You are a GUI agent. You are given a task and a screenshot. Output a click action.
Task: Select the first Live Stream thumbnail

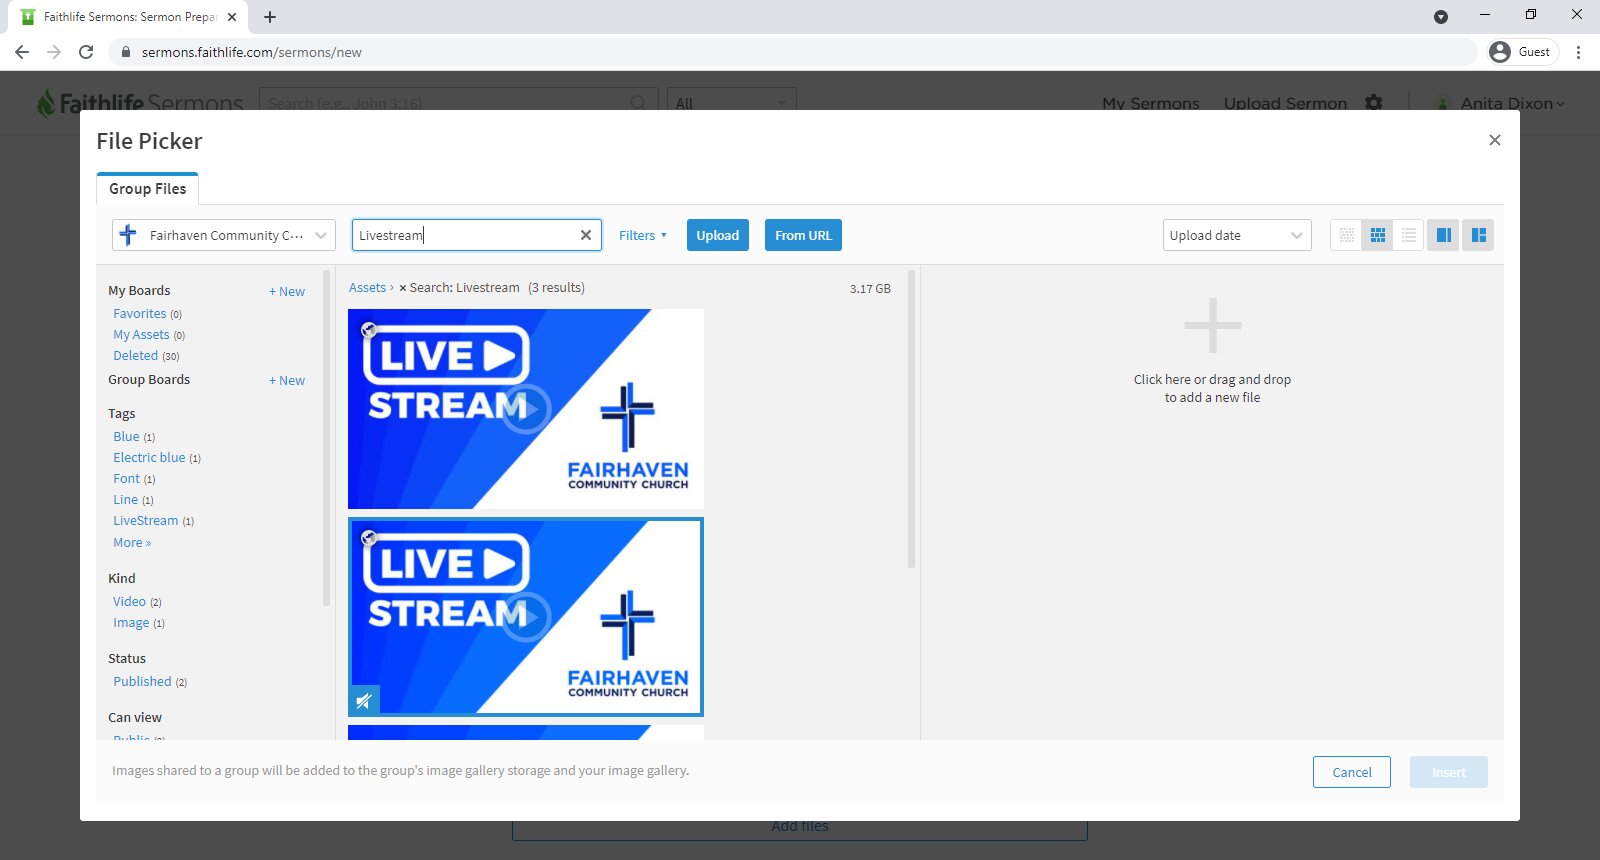[526, 409]
